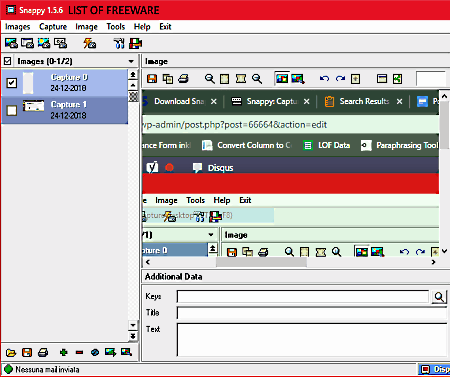This screenshot has height=377, width=450.
Task: Click the fourth capture icon in main toolbar
Action: click(60, 43)
